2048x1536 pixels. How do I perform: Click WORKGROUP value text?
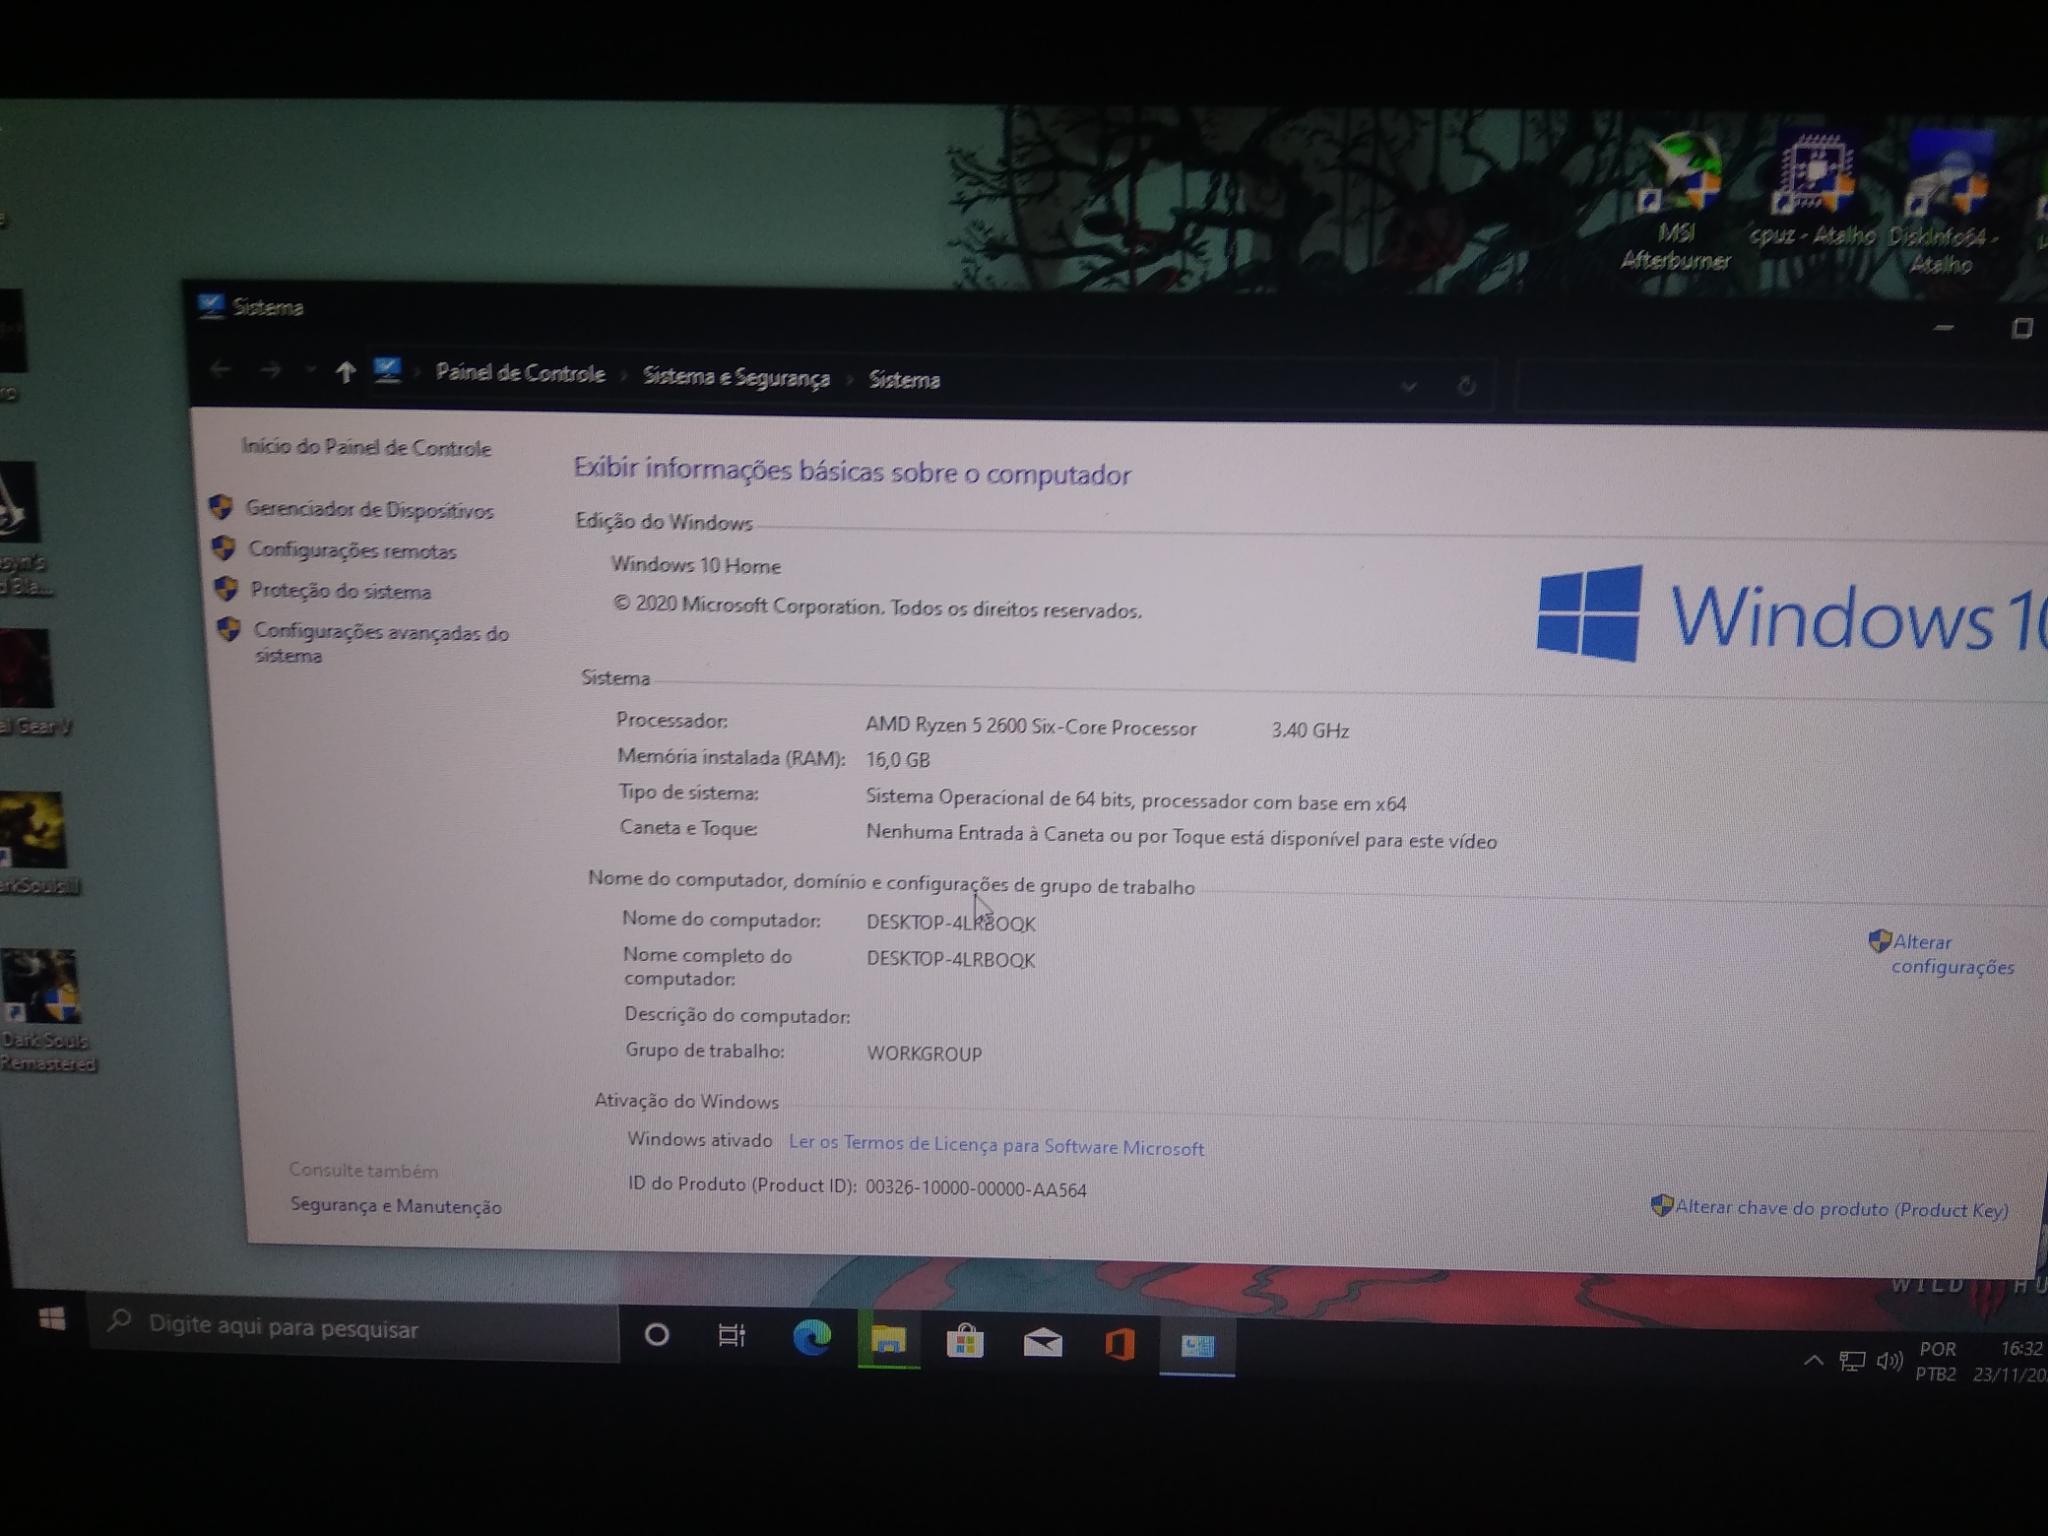(924, 1054)
